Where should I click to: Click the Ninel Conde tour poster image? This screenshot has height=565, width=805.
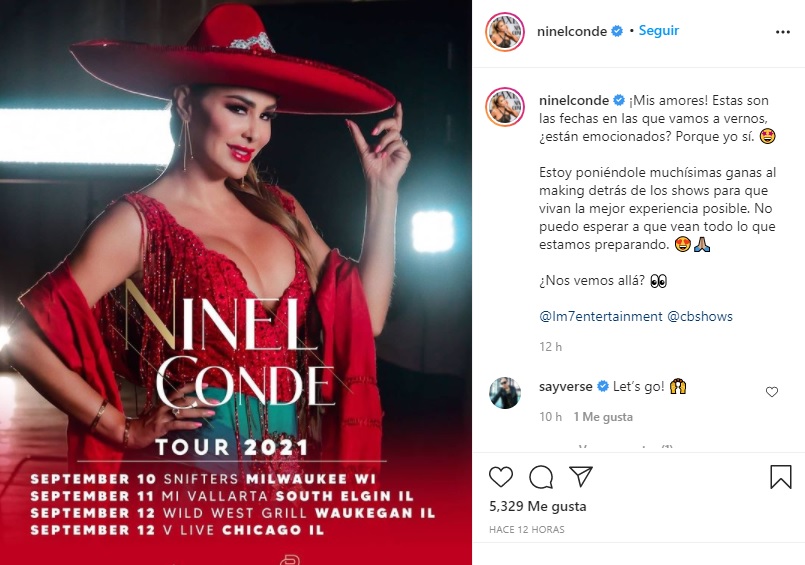(x=236, y=282)
